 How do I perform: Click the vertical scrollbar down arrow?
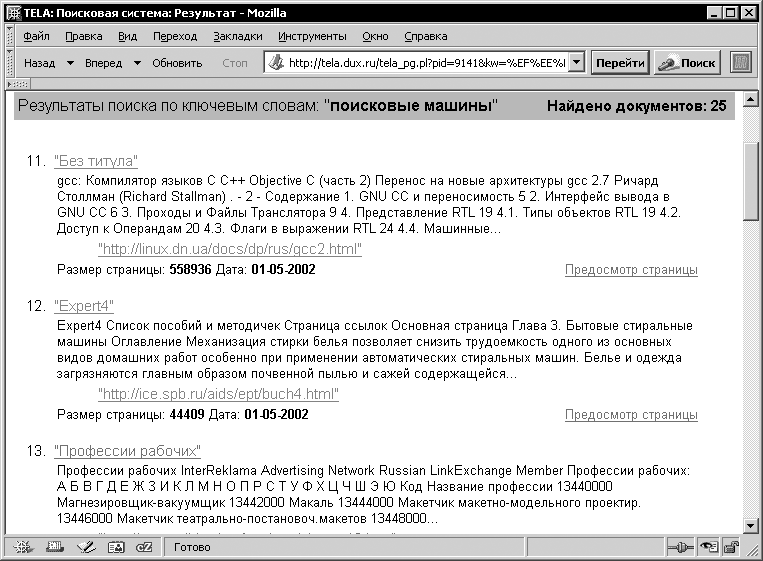pyautogui.click(x=750, y=525)
